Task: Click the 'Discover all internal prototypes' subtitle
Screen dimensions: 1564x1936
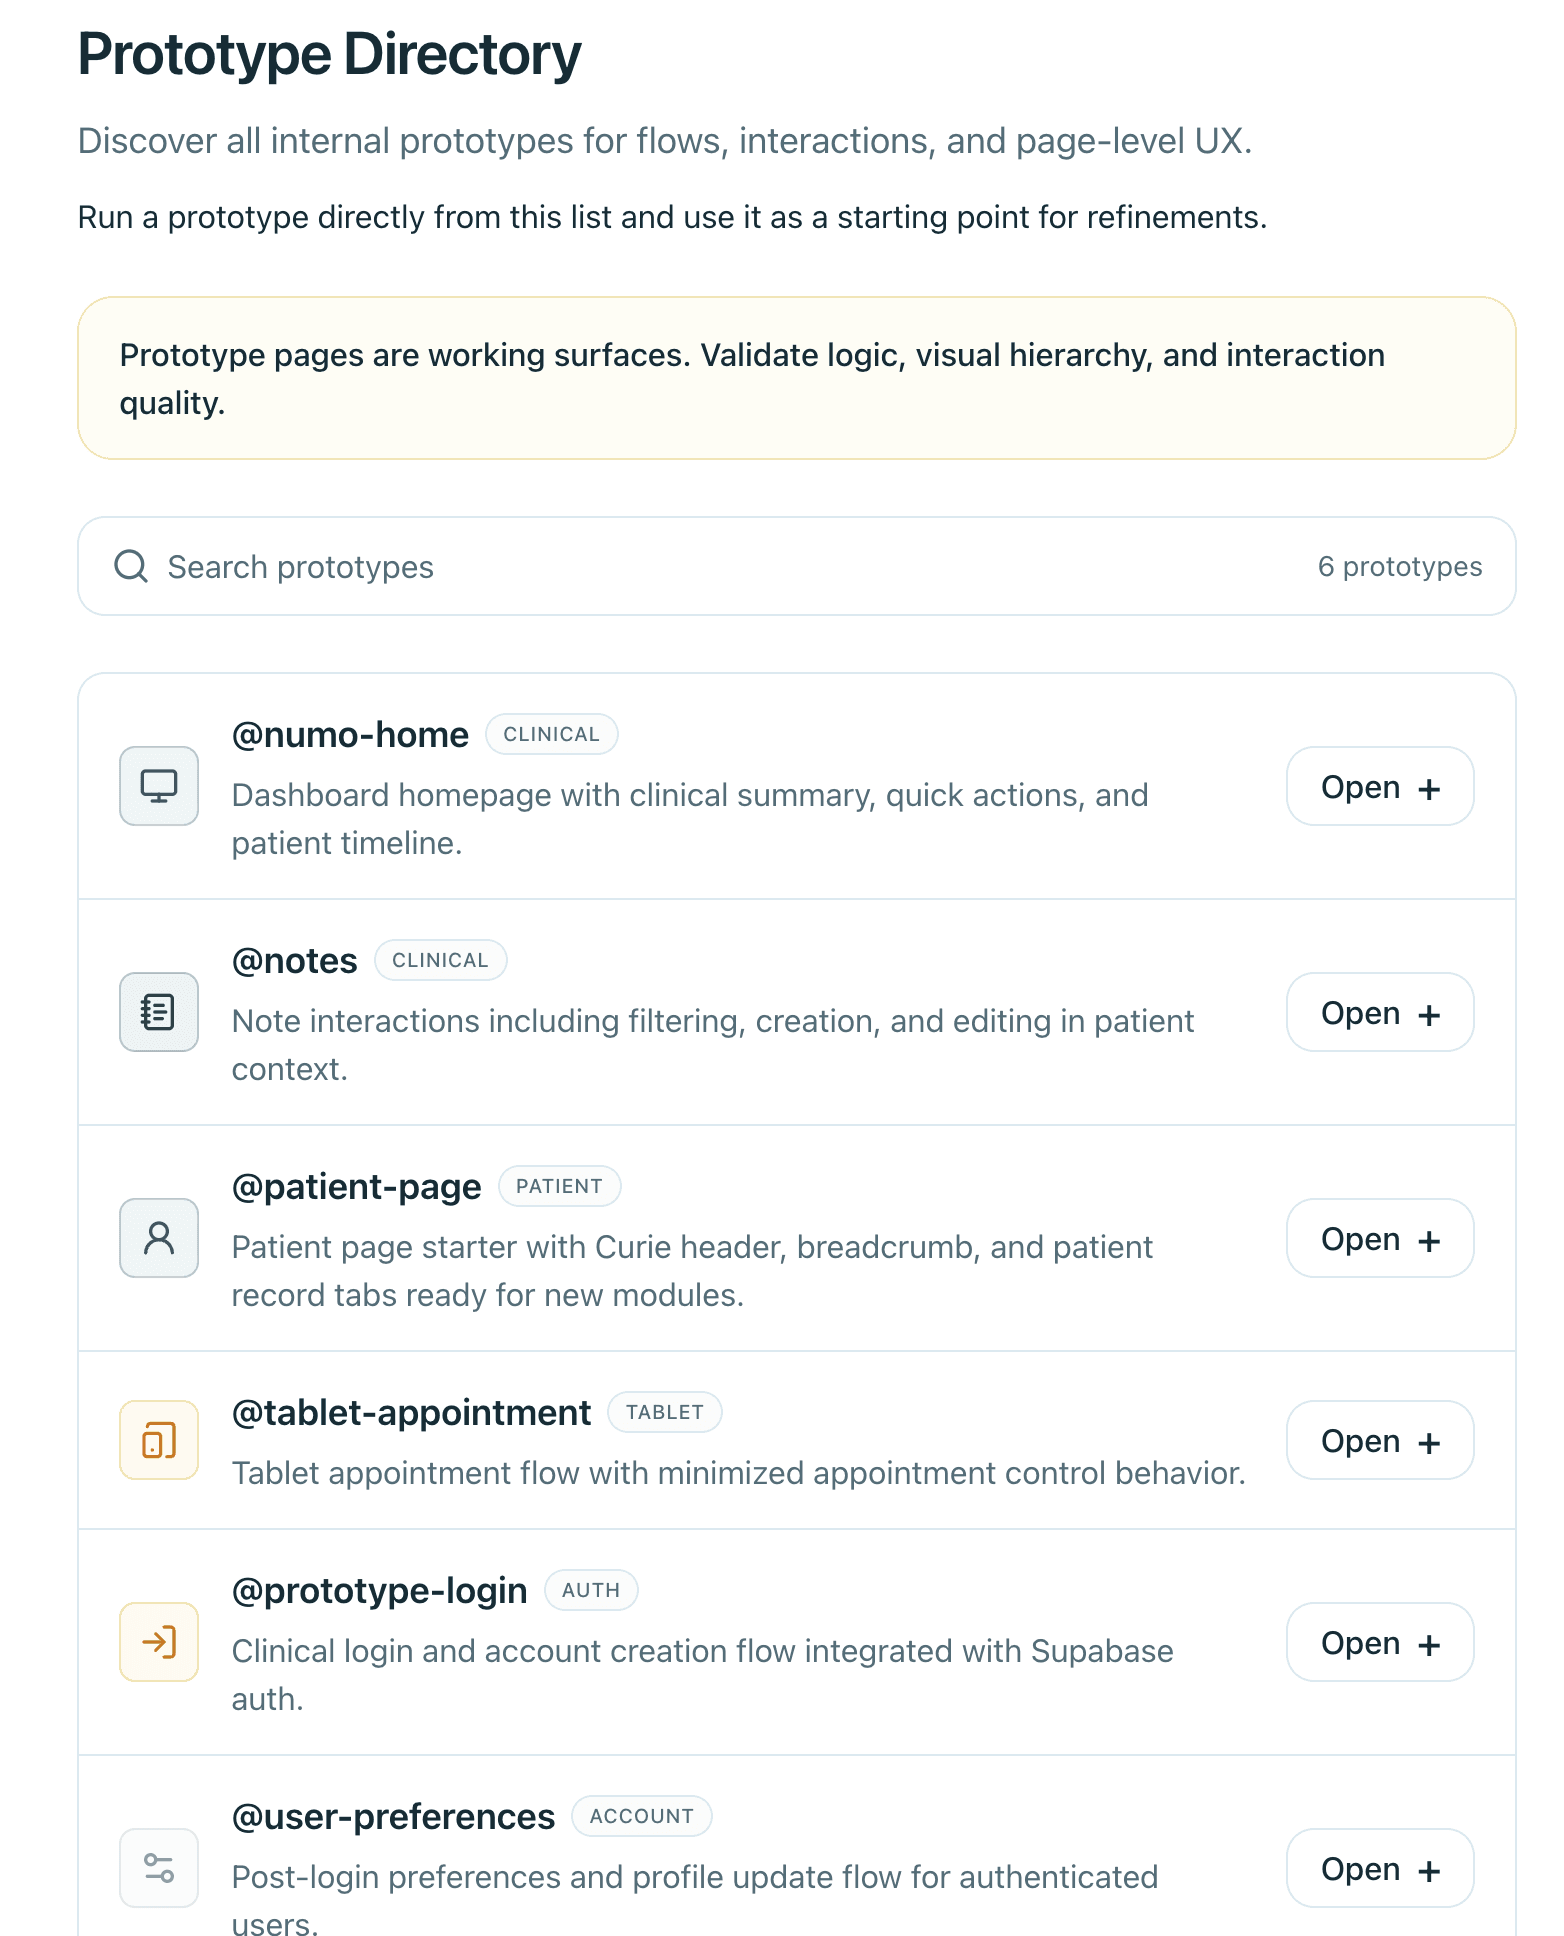Action: click(665, 141)
